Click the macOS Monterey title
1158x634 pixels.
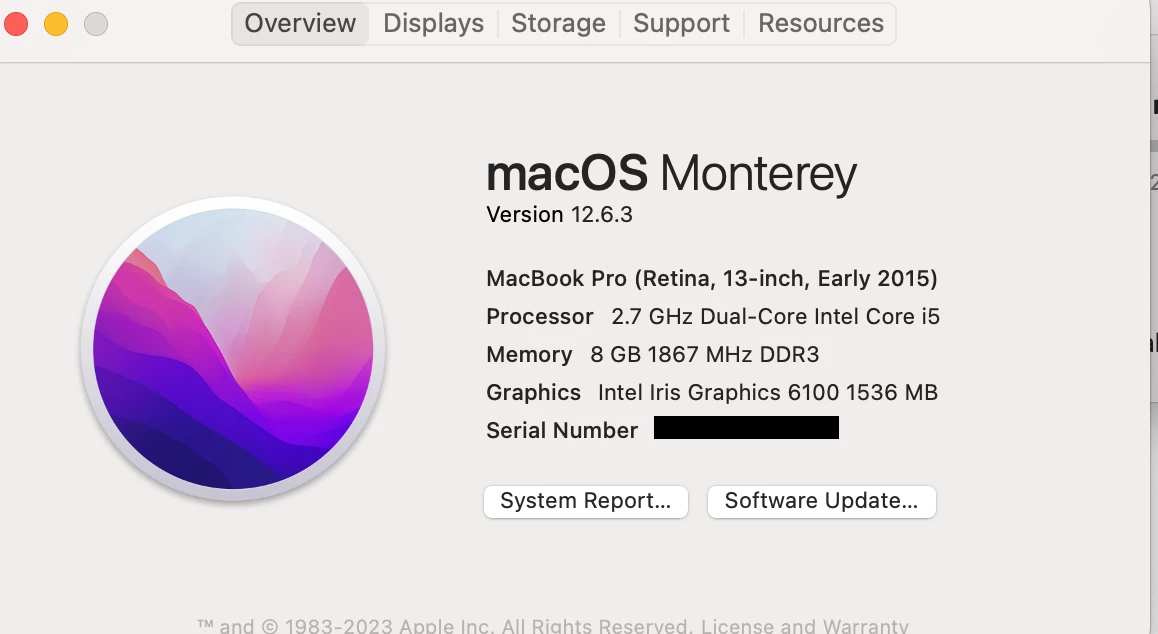coord(671,174)
